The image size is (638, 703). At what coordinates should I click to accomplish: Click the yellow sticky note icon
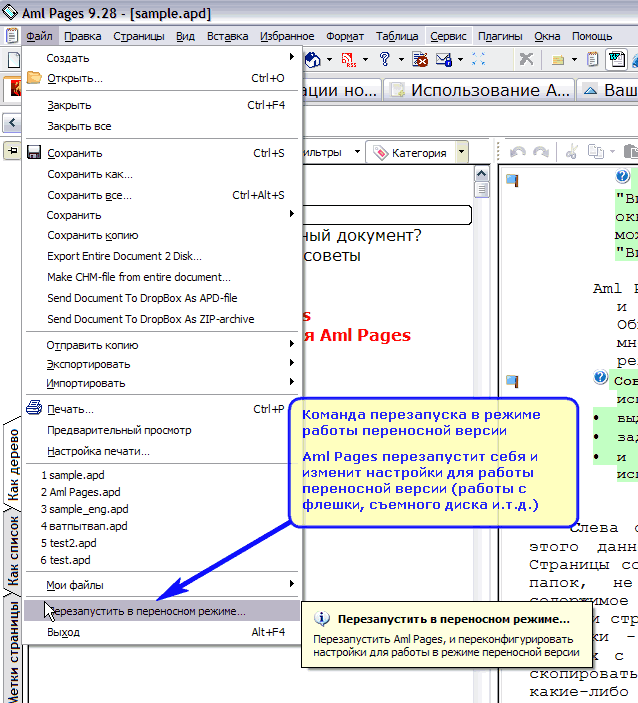[x=557, y=60]
